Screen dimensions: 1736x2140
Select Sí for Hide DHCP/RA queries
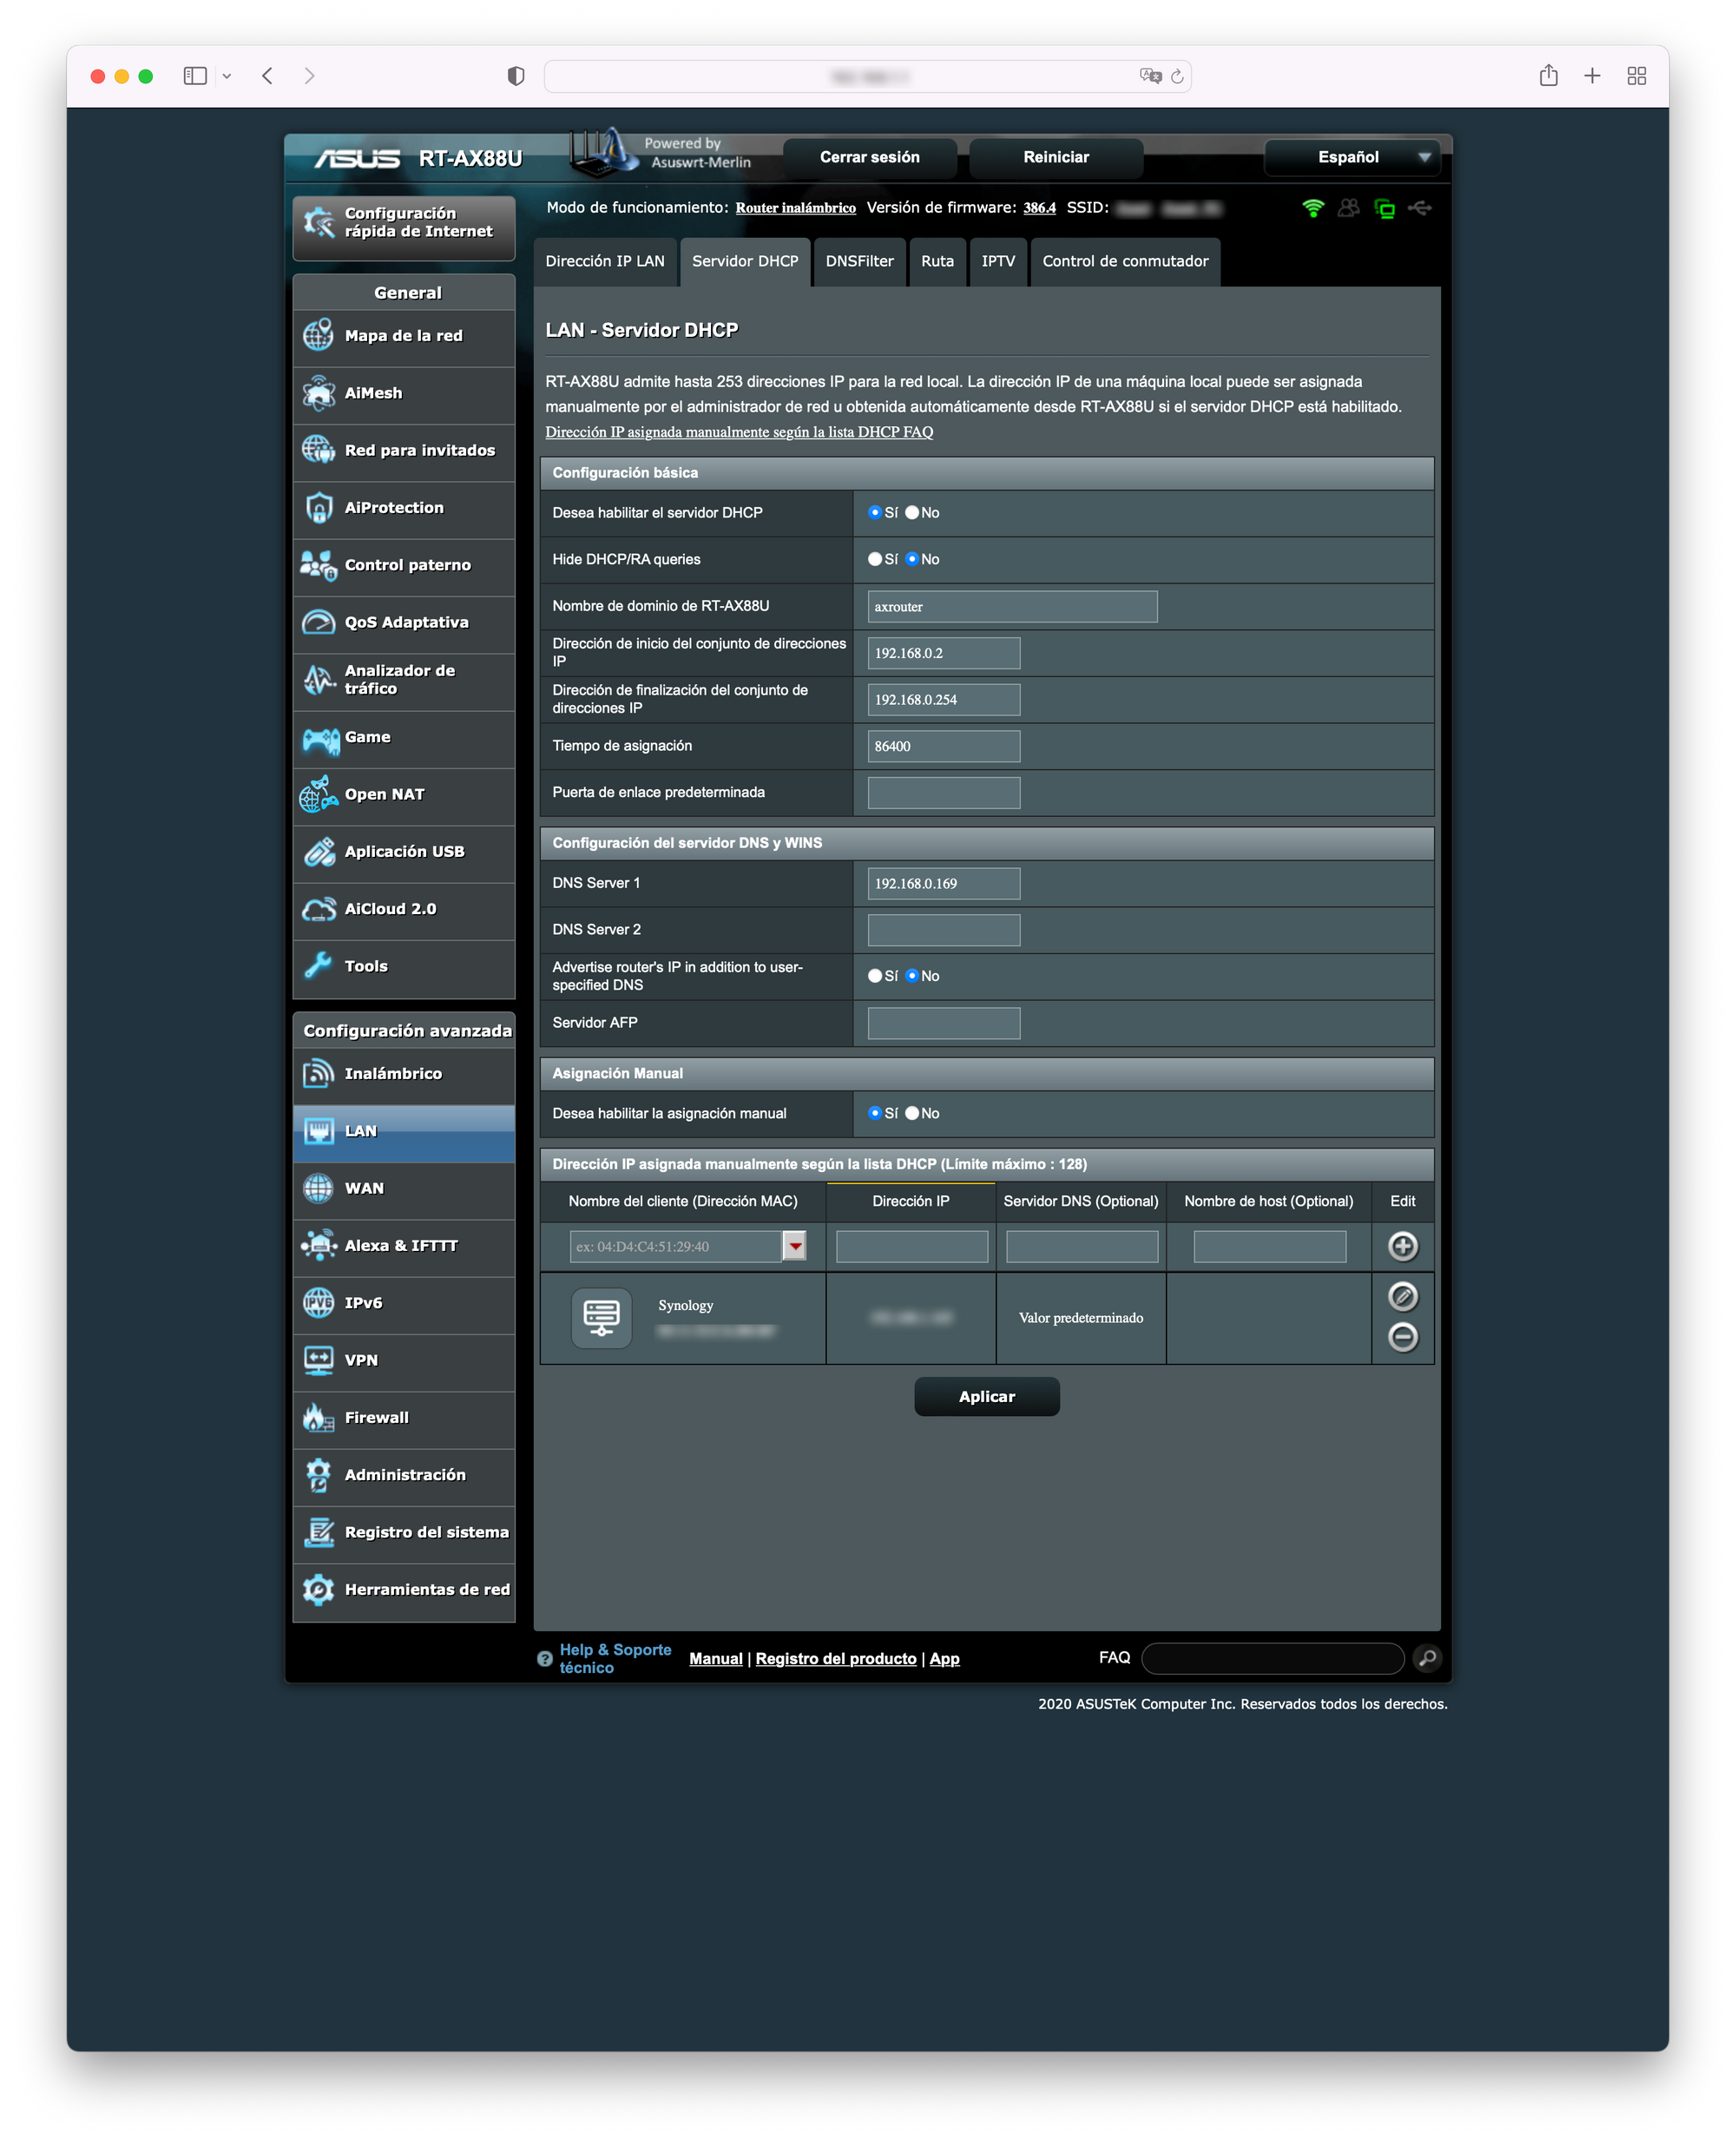(875, 560)
